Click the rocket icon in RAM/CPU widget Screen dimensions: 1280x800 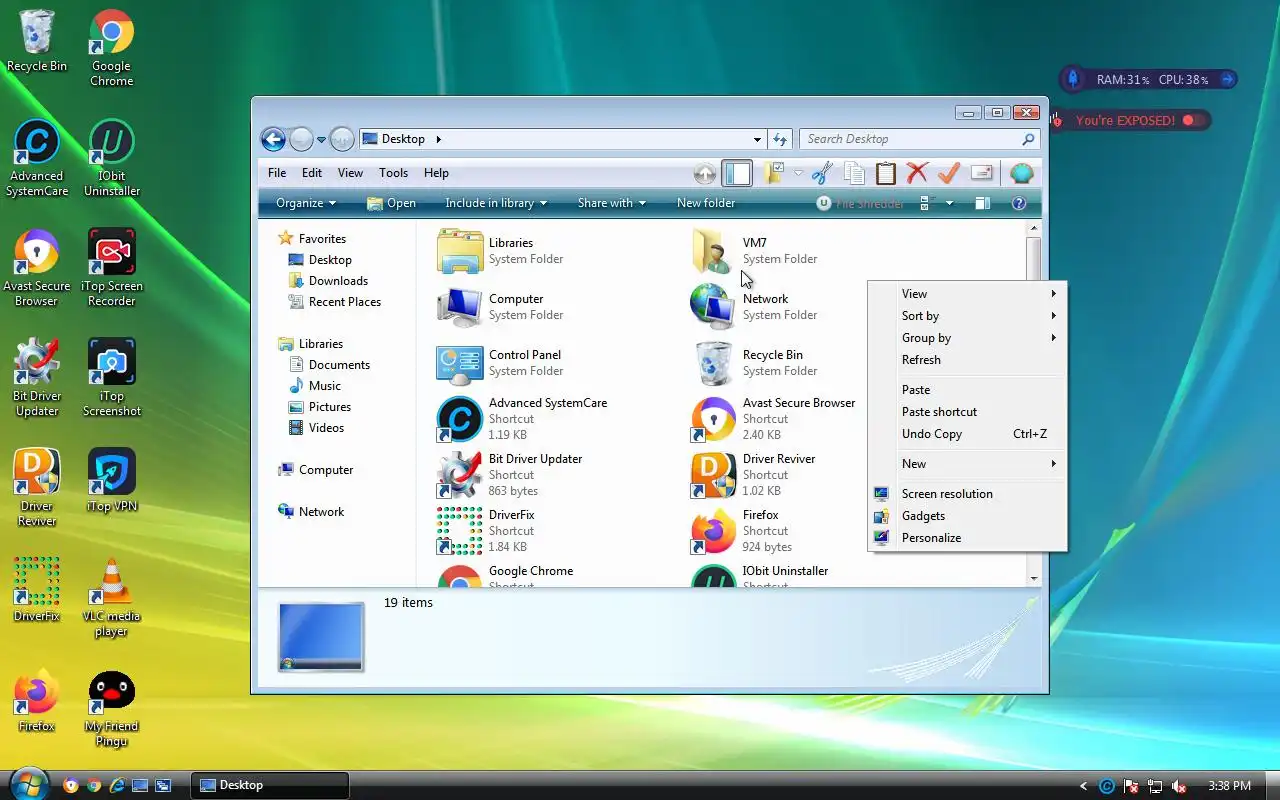pos(1072,79)
